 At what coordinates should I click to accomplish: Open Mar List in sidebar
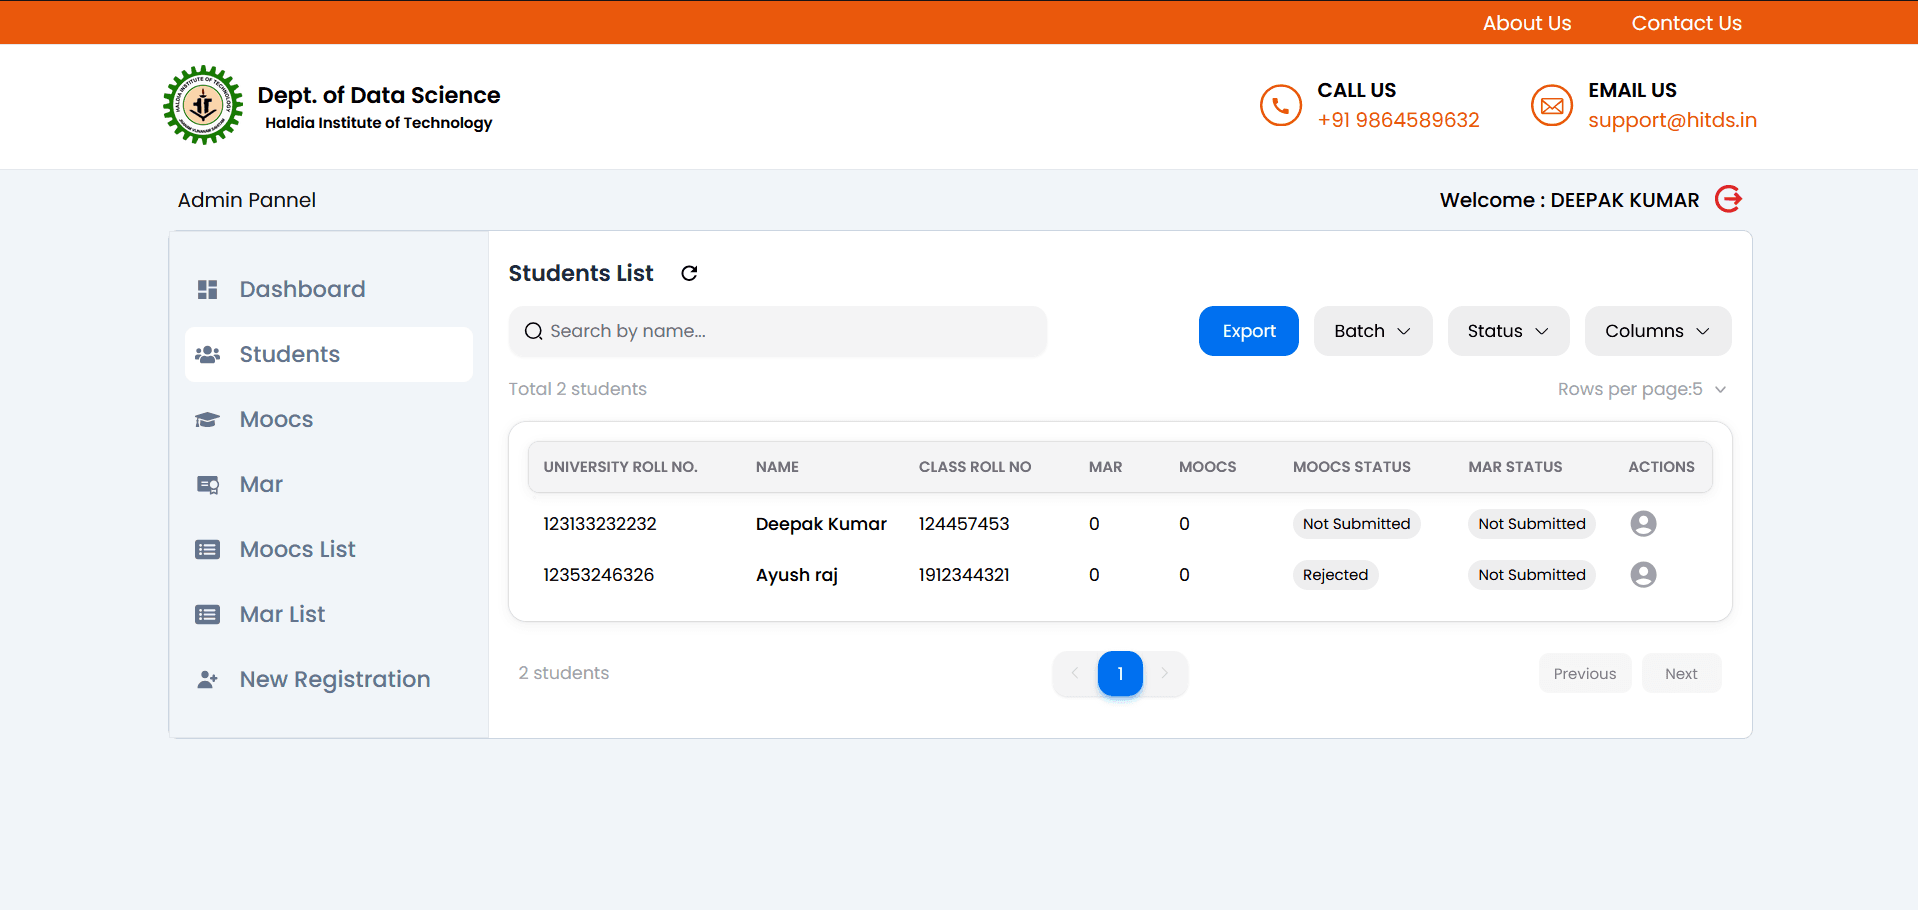click(329, 614)
